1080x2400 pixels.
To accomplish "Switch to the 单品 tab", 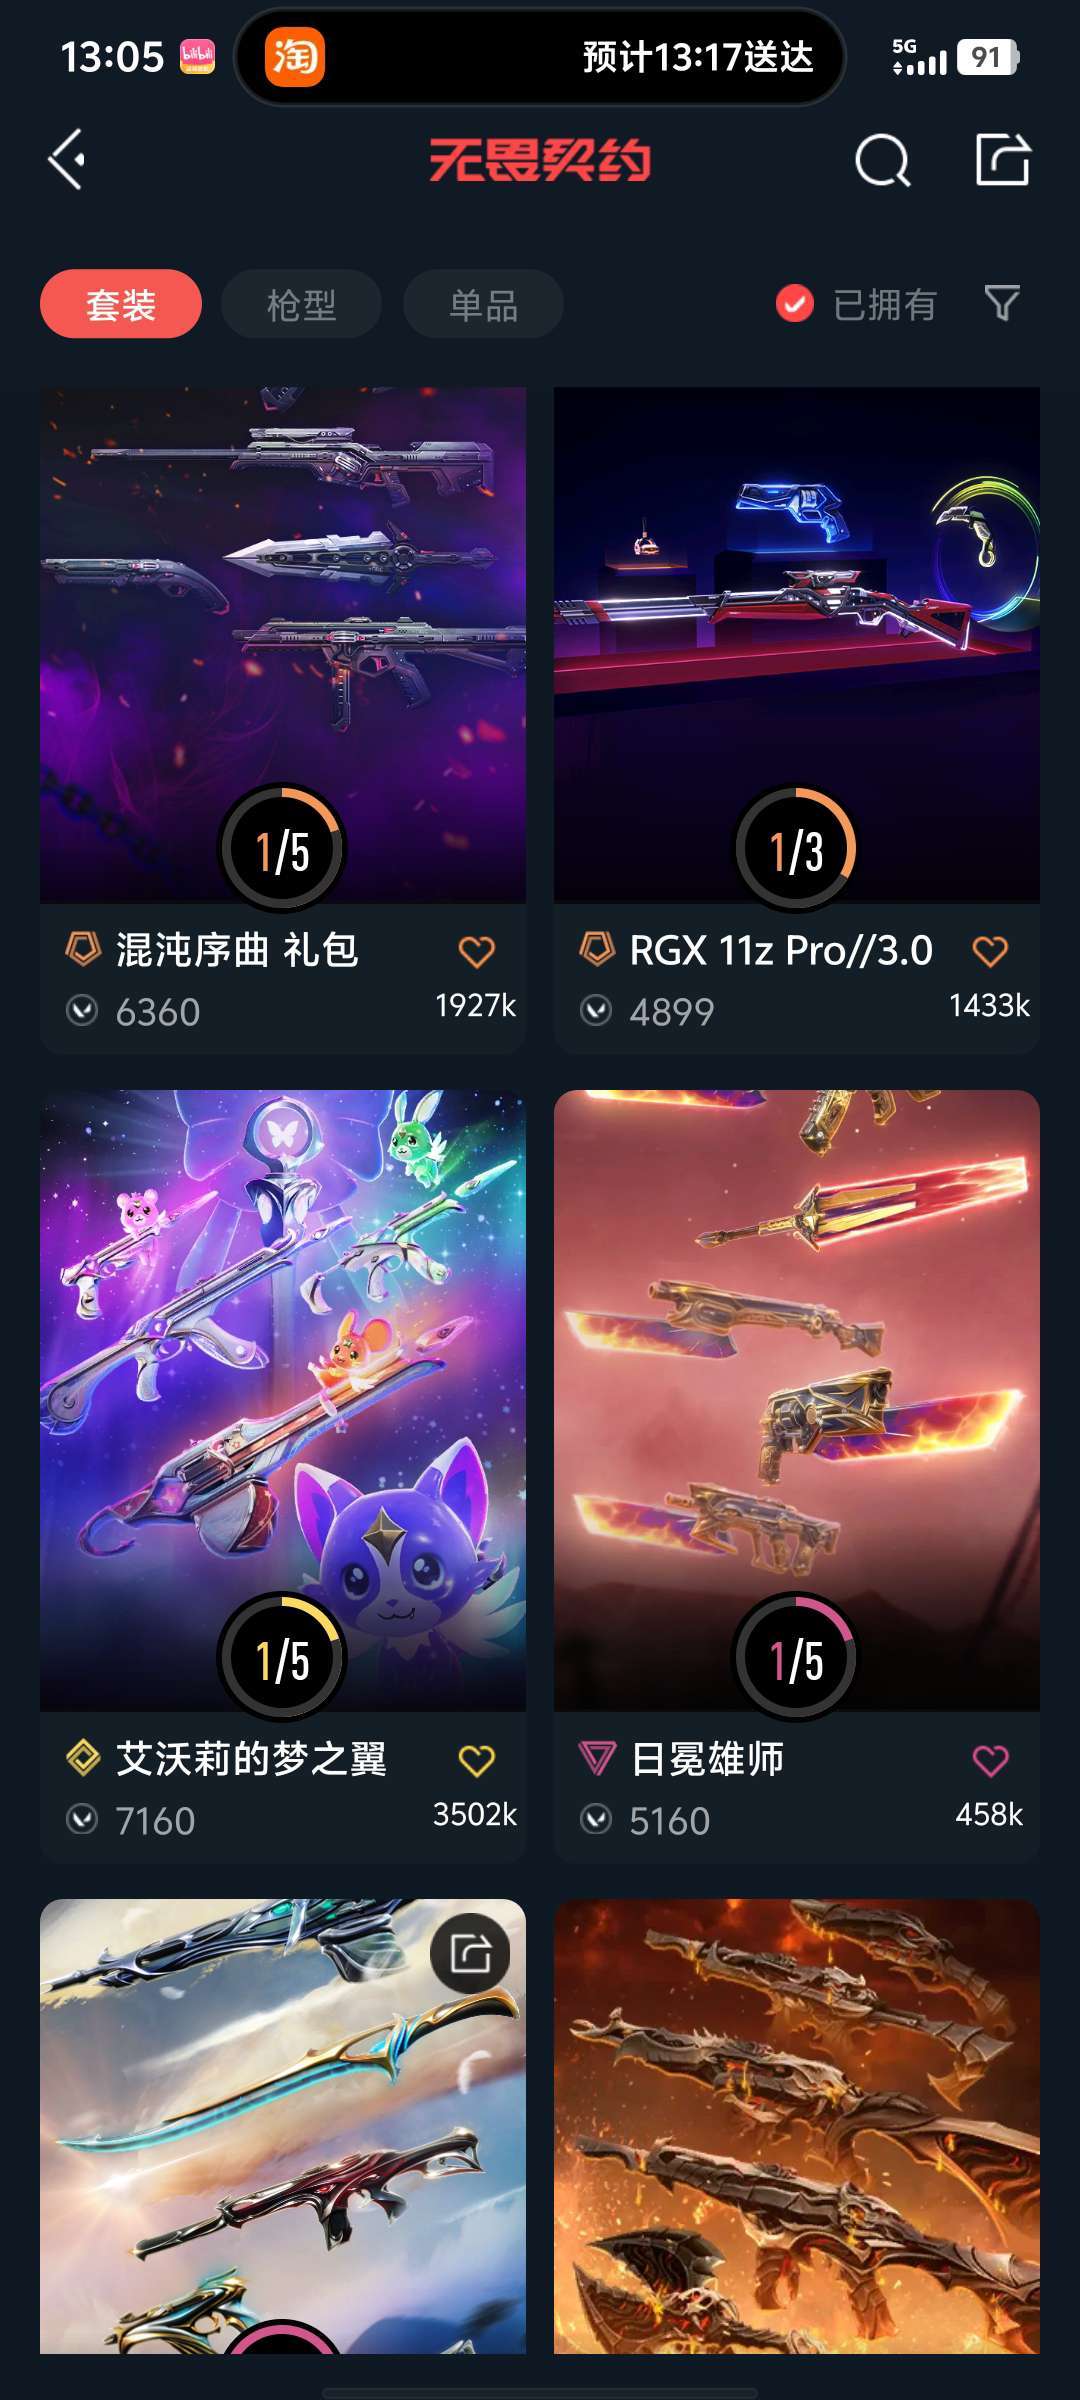I will click(x=483, y=304).
